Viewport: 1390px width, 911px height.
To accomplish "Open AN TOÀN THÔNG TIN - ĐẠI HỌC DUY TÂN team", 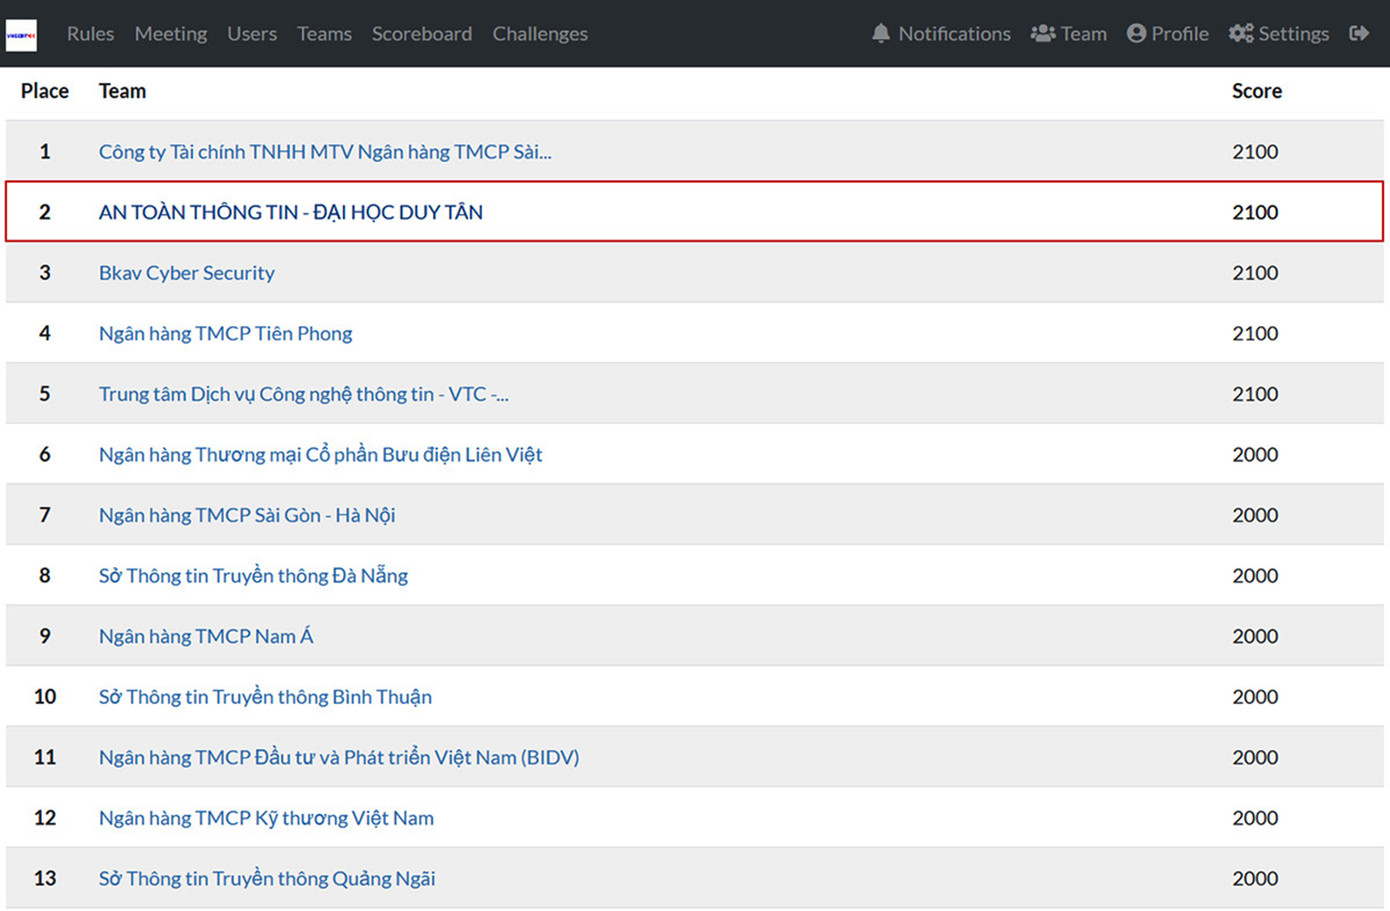I will click(291, 212).
